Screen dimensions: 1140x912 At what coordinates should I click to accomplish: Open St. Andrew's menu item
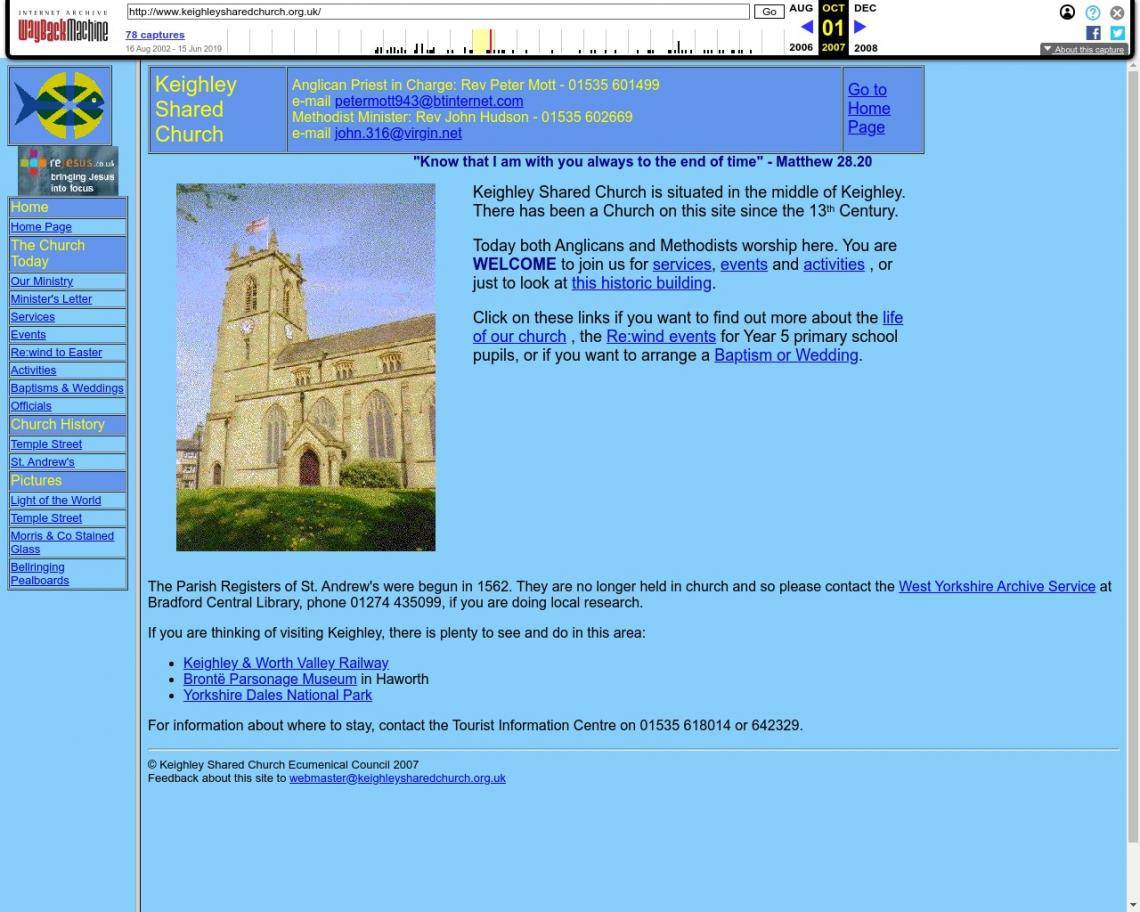pyautogui.click(x=42, y=462)
